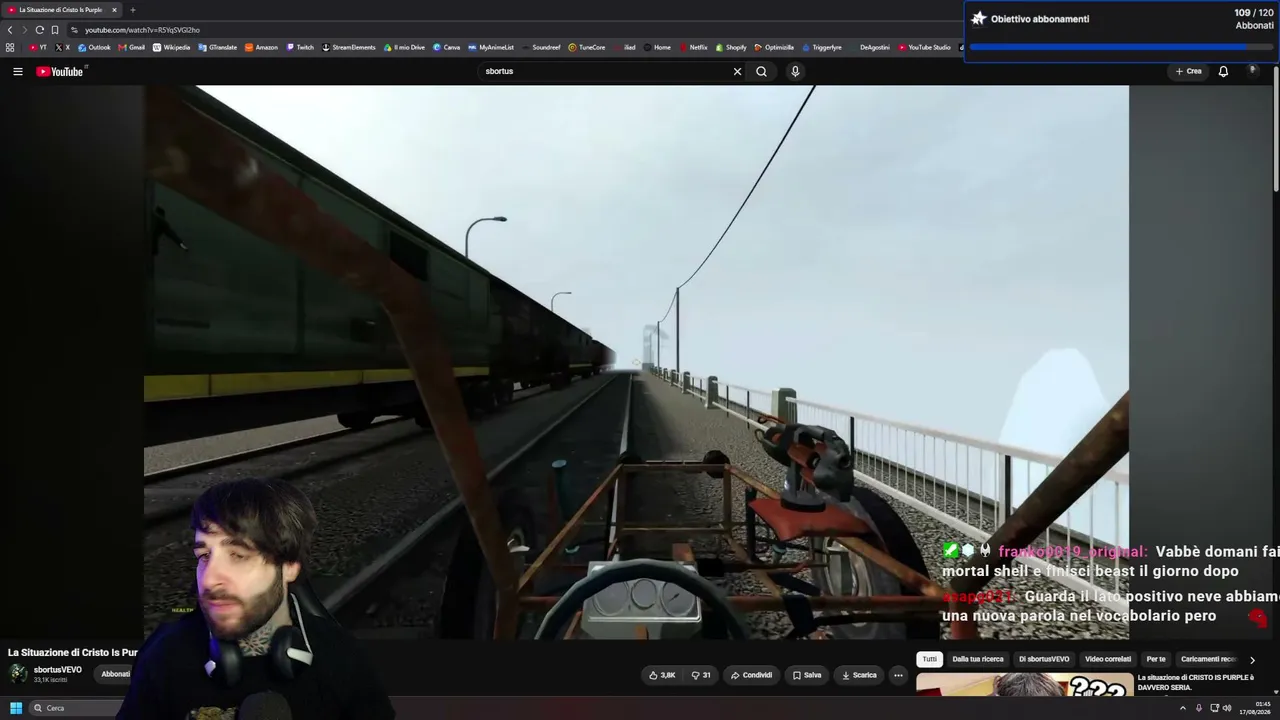The height and width of the screenshot is (720, 1280).
Task: Select the Caricamenti recenti chip
Action: click(x=1209, y=659)
